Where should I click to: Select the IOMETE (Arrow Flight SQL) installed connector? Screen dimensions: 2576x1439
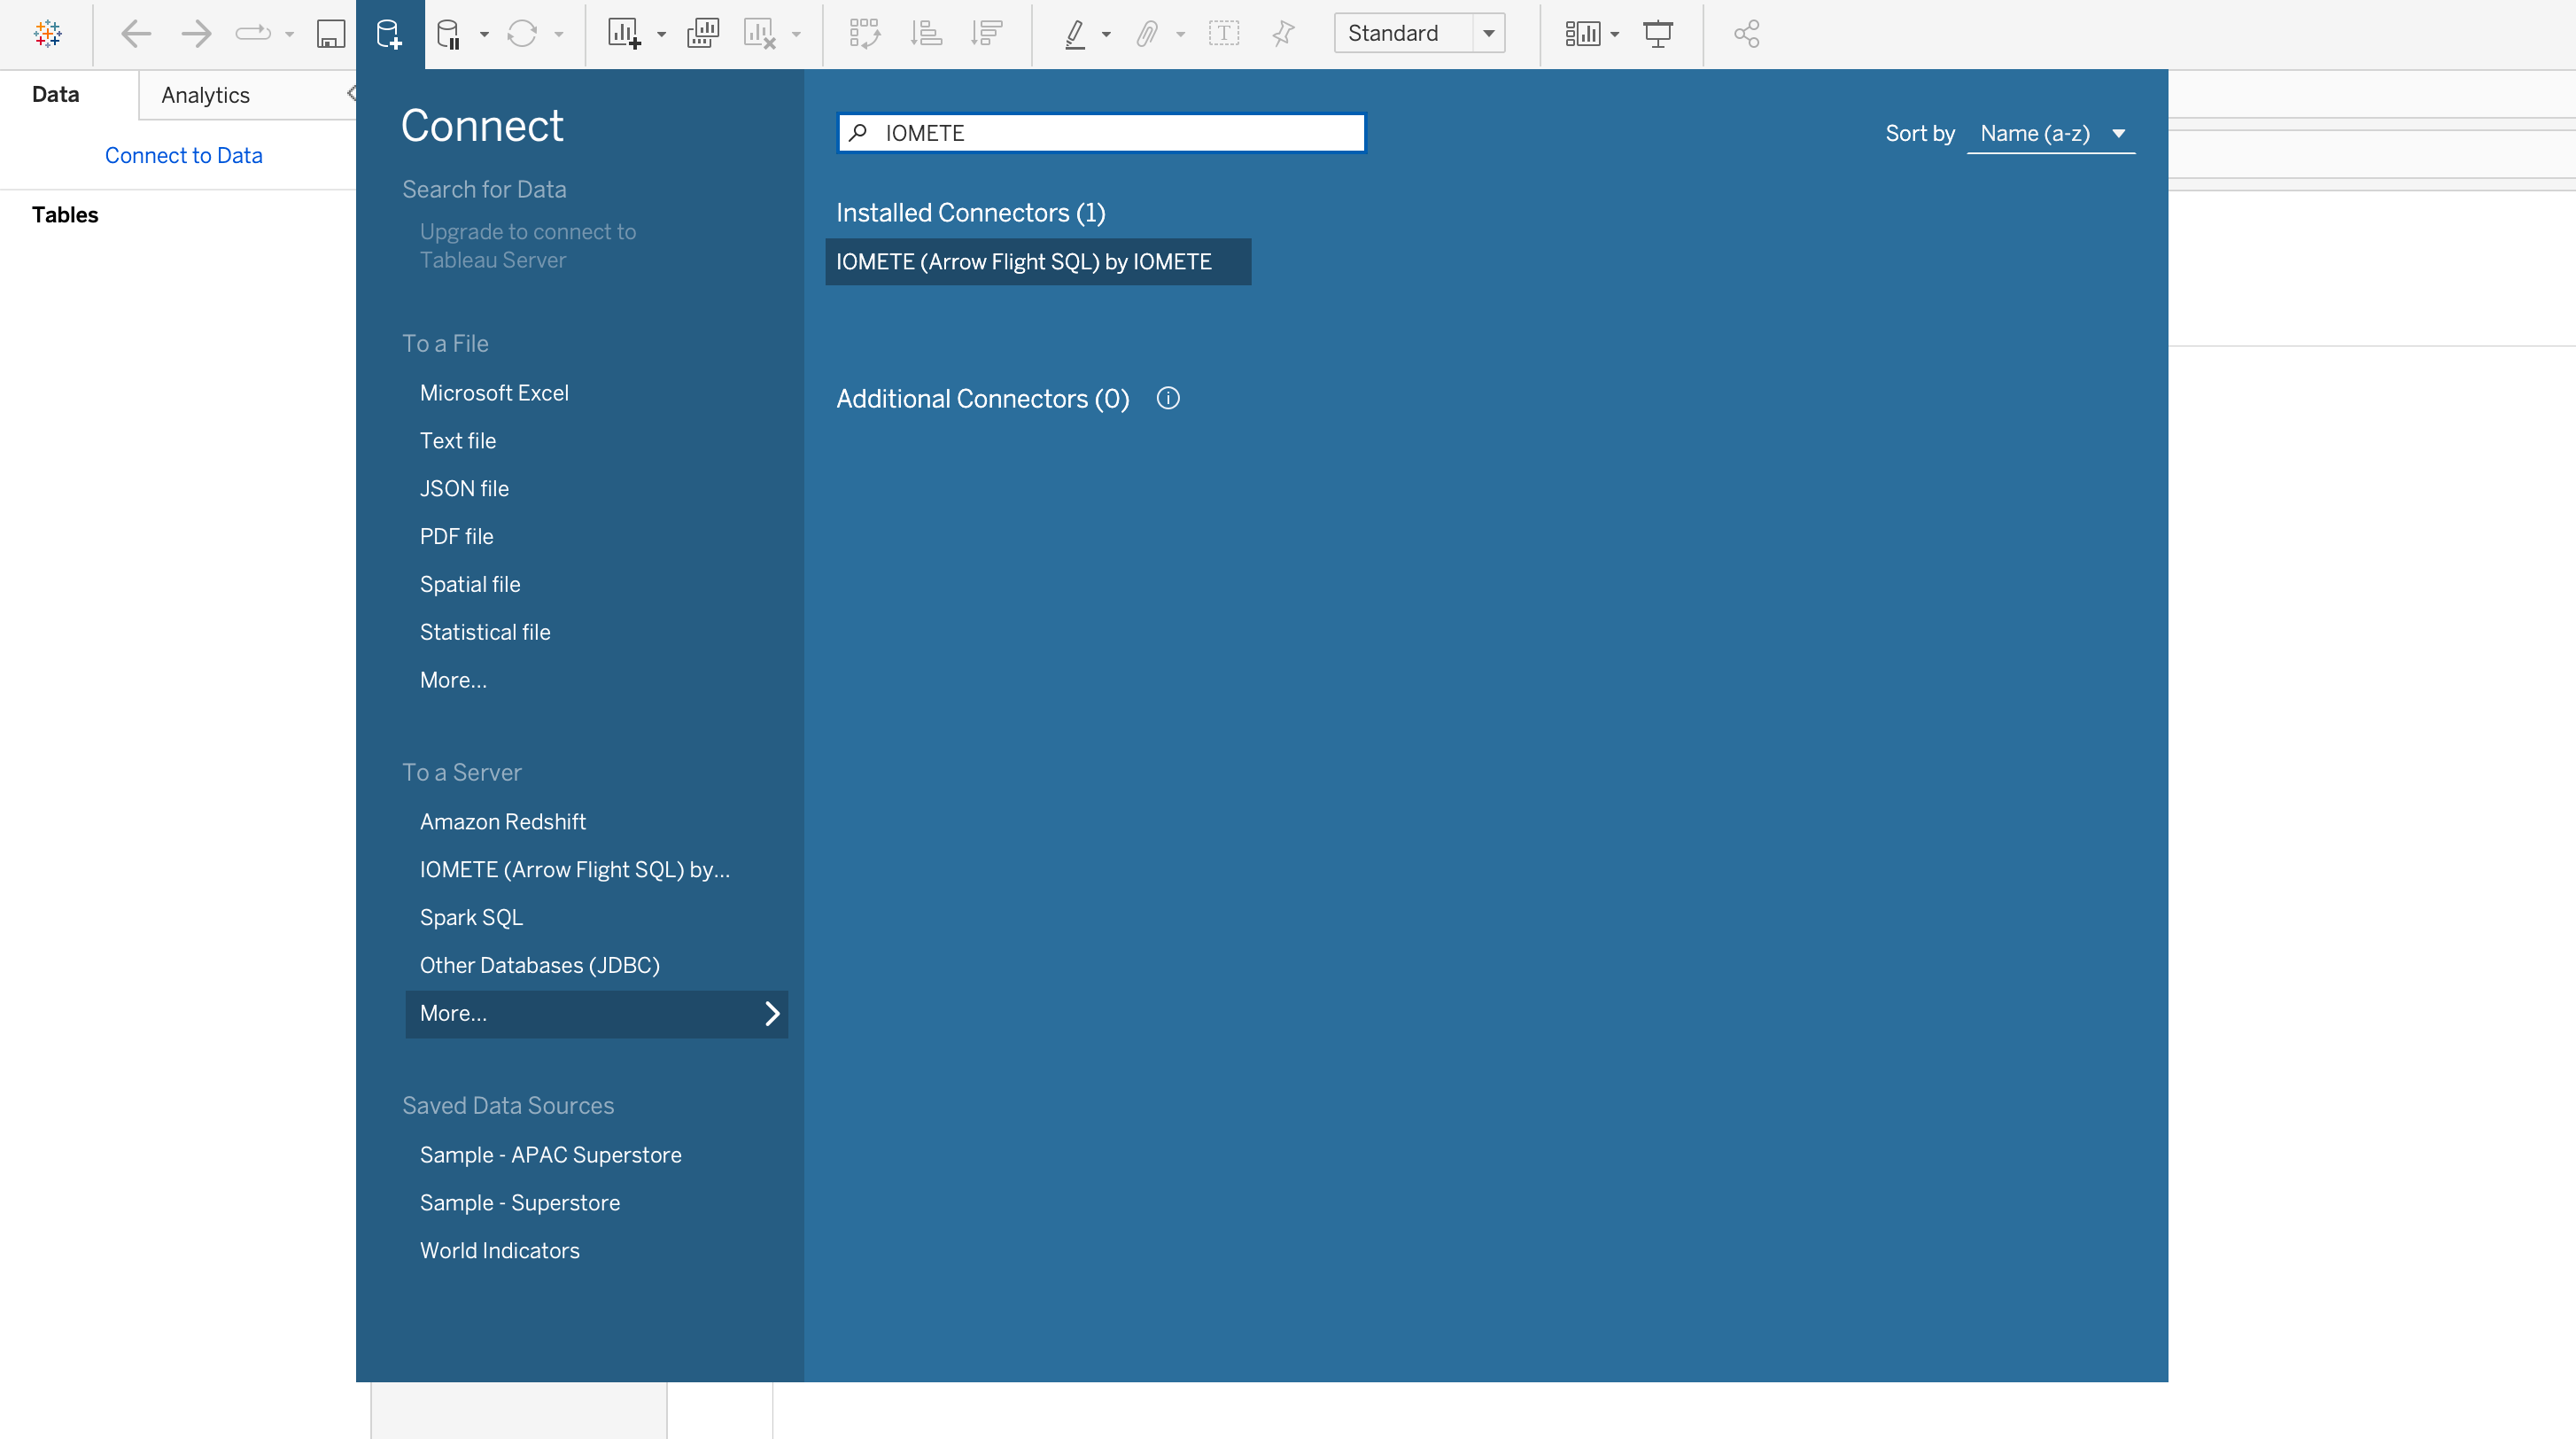[x=1038, y=261]
